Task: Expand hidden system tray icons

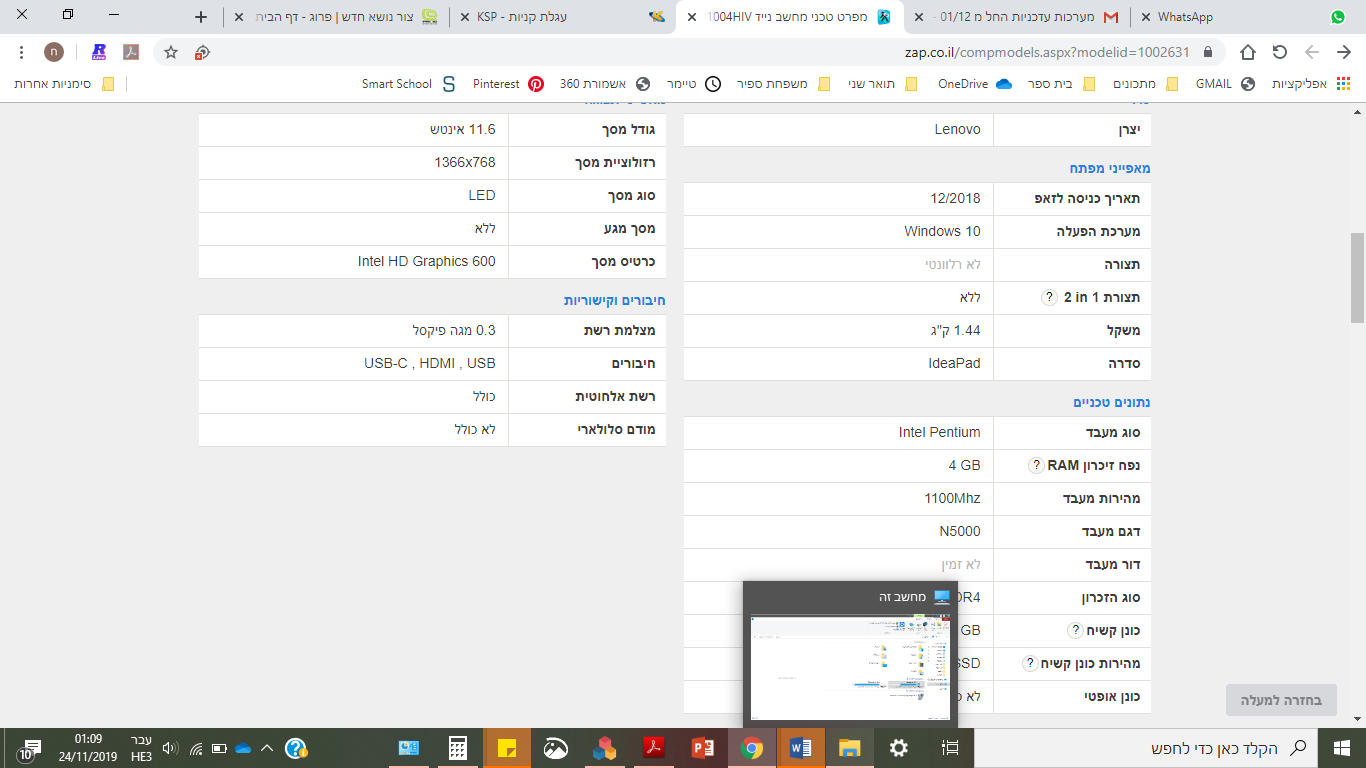Action: coord(267,748)
